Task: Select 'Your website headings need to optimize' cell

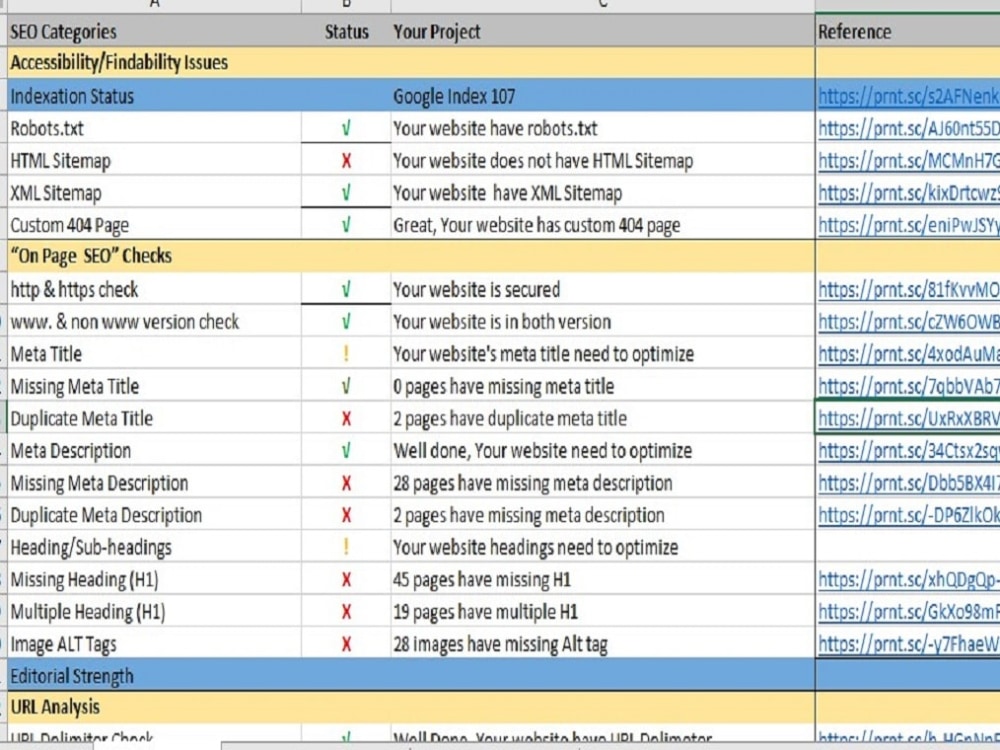Action: pyautogui.click(x=603, y=547)
